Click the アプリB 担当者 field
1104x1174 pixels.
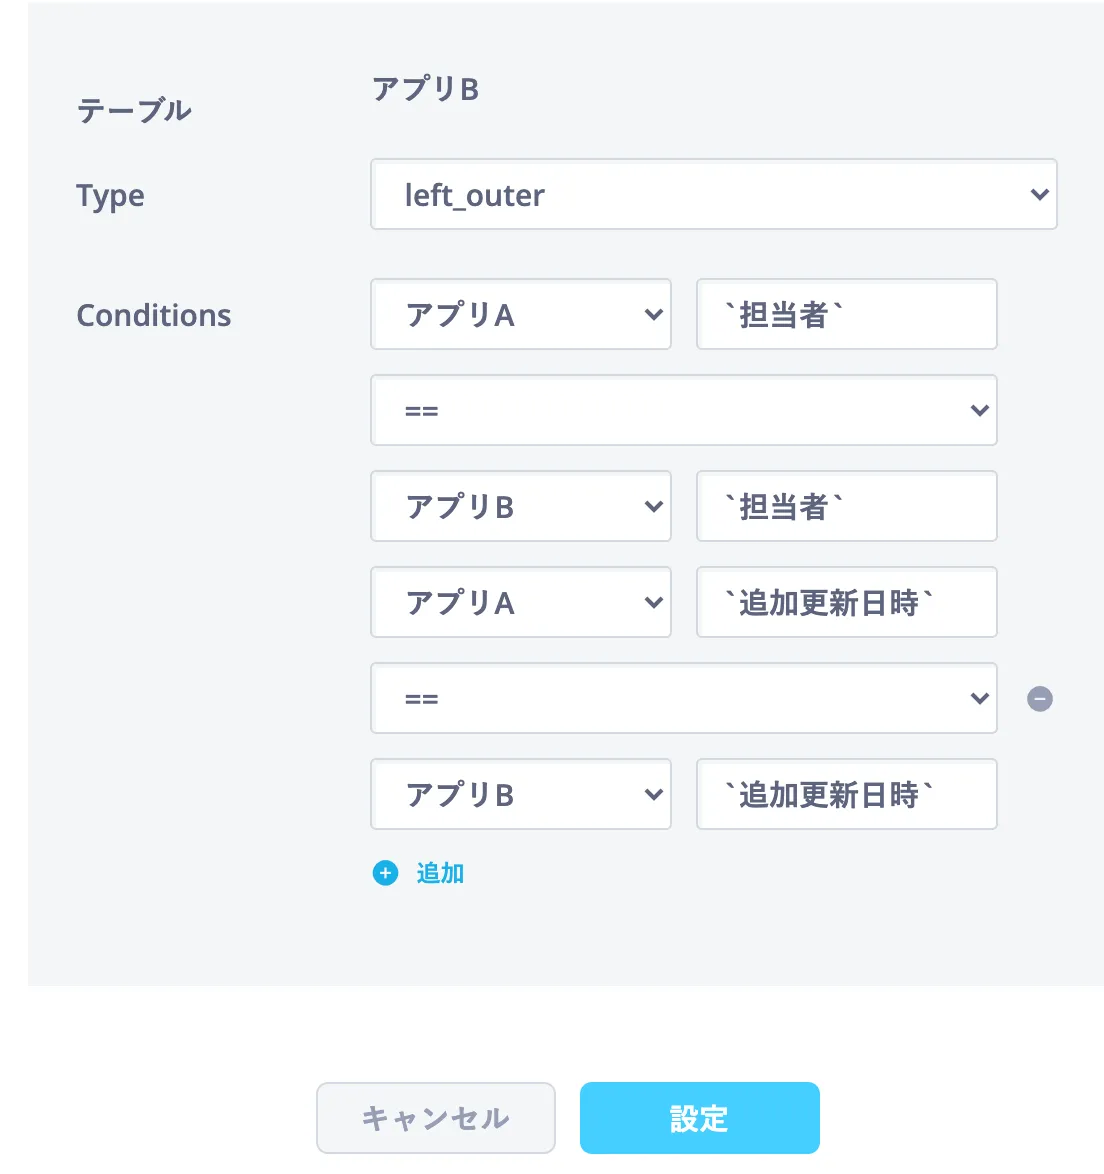(846, 507)
